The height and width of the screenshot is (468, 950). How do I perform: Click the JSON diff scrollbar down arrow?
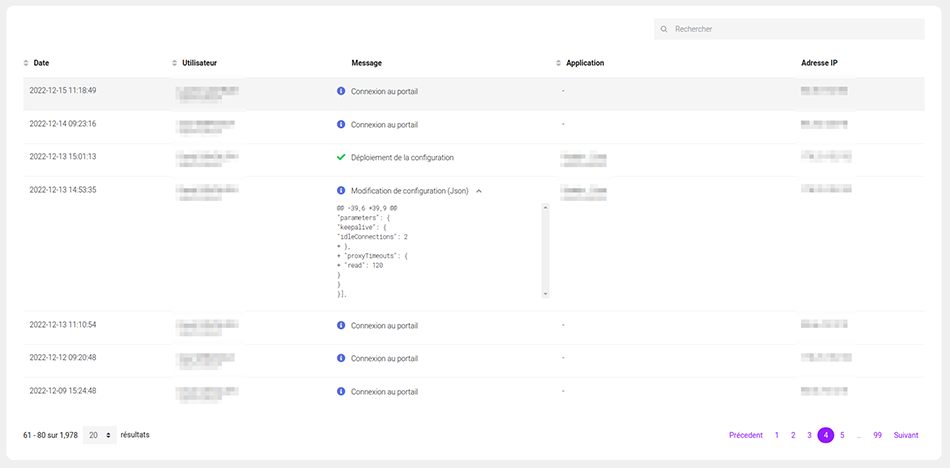coord(545,294)
